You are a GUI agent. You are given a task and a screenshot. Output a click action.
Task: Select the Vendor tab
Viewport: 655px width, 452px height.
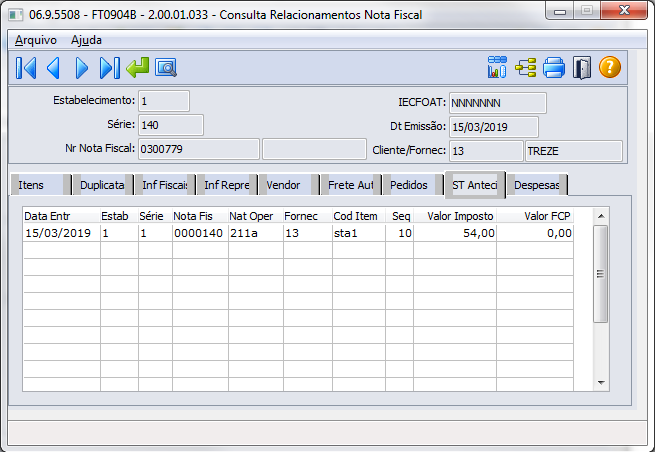[x=289, y=185]
